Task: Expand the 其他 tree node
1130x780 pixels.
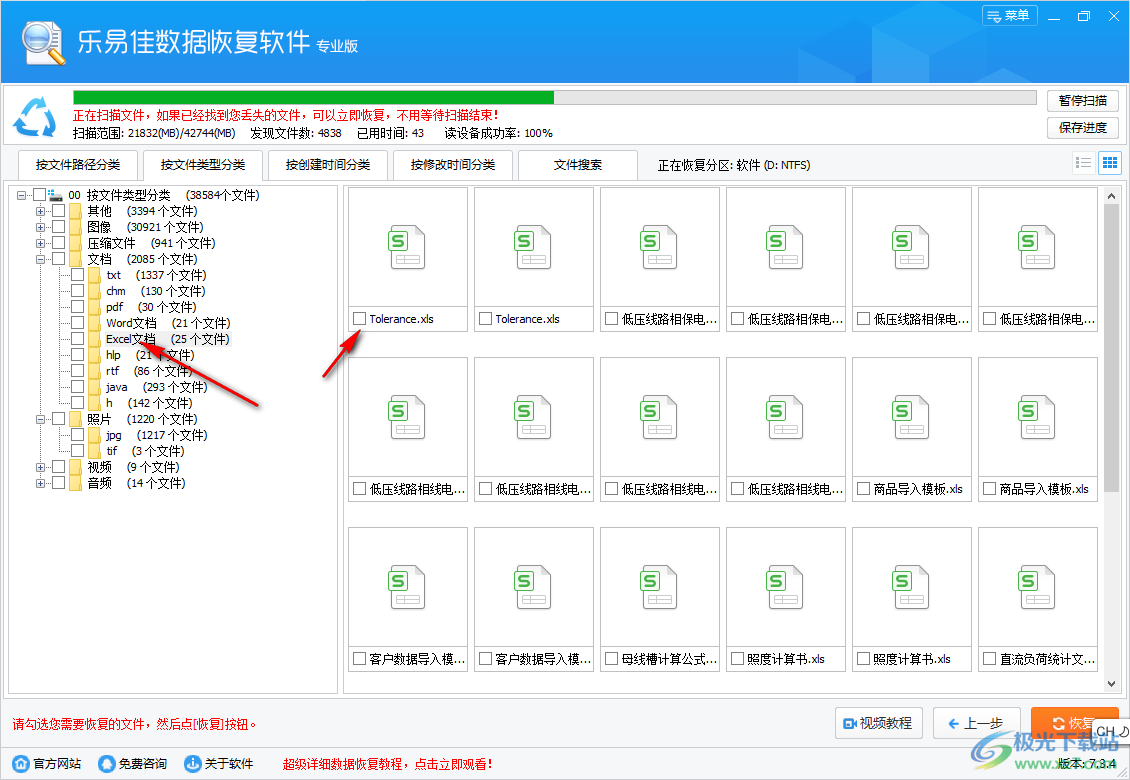Action: point(40,211)
